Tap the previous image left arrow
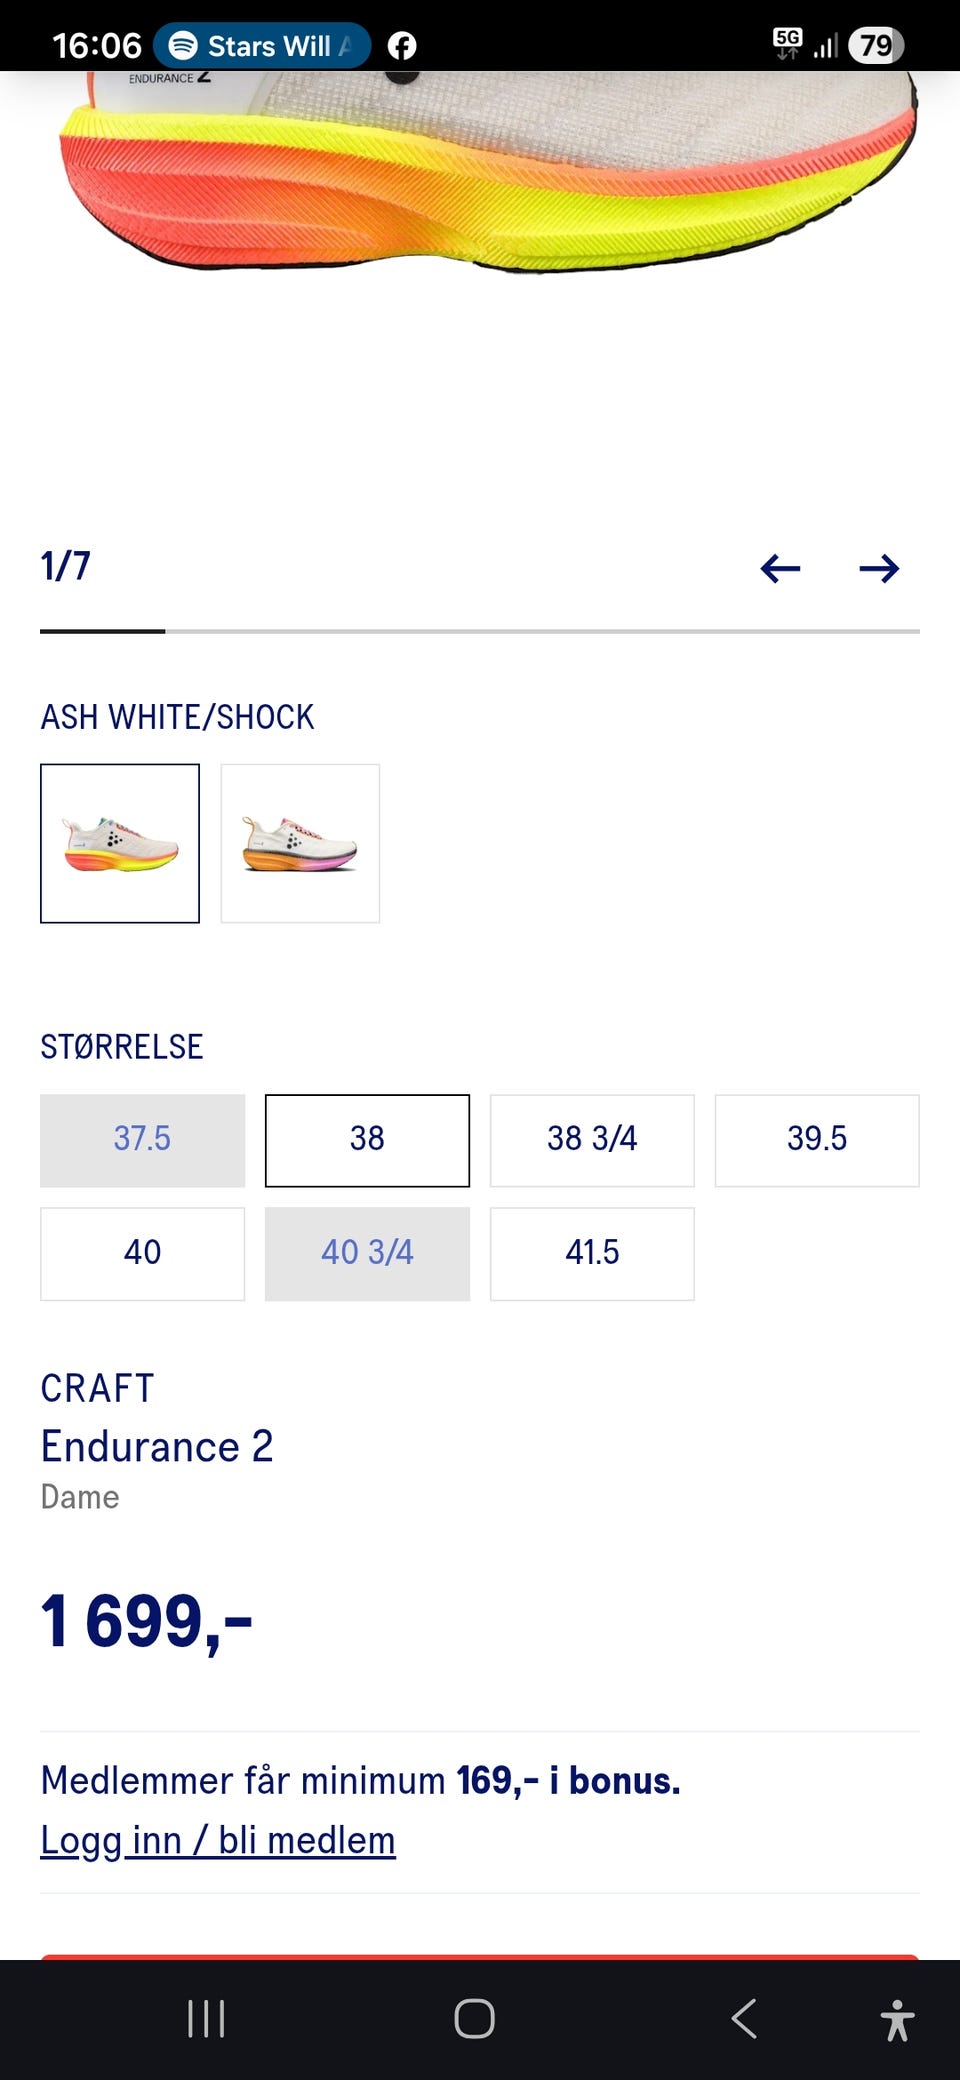 [x=780, y=569]
